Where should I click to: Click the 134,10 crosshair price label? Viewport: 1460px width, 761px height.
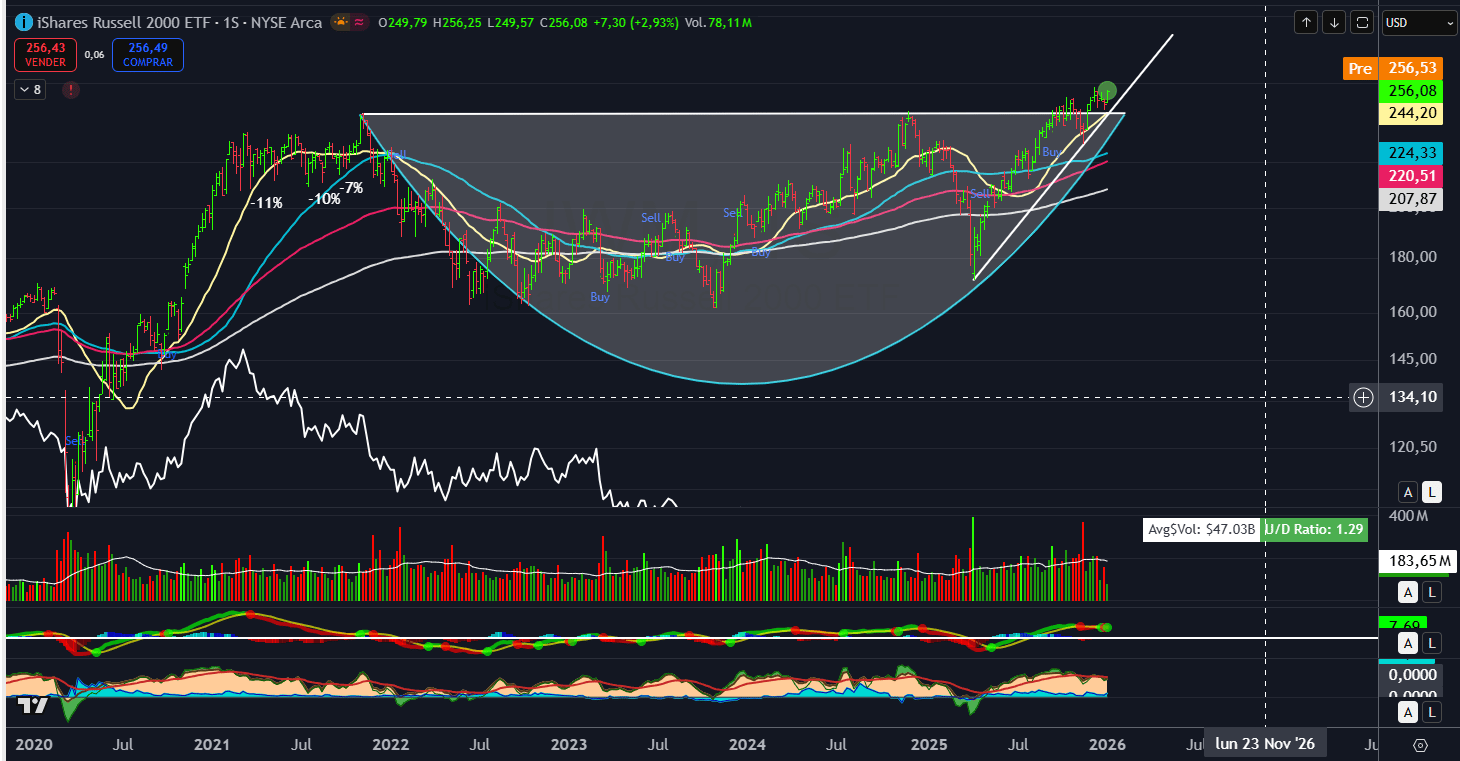(1413, 398)
